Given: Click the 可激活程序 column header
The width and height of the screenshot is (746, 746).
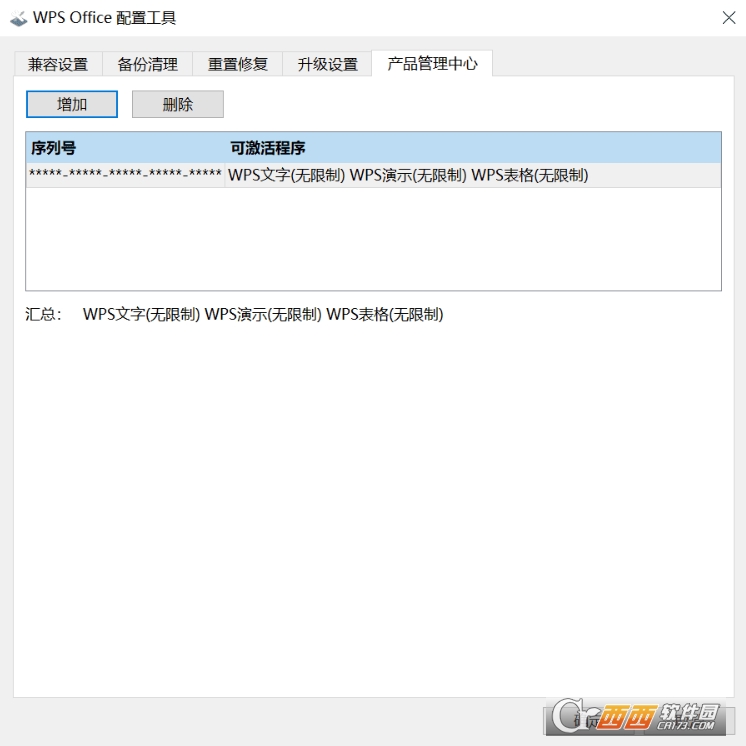Looking at the screenshot, I should pyautogui.click(x=473, y=148).
